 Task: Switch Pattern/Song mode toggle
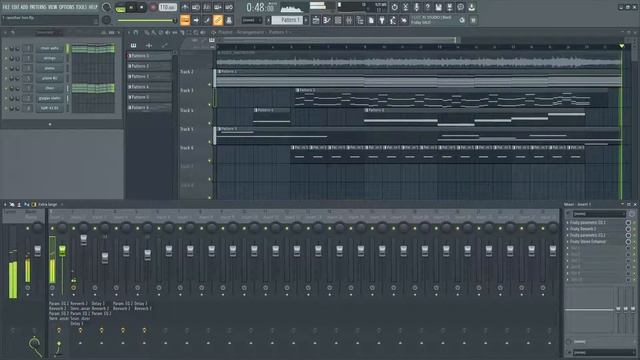(x=120, y=7)
